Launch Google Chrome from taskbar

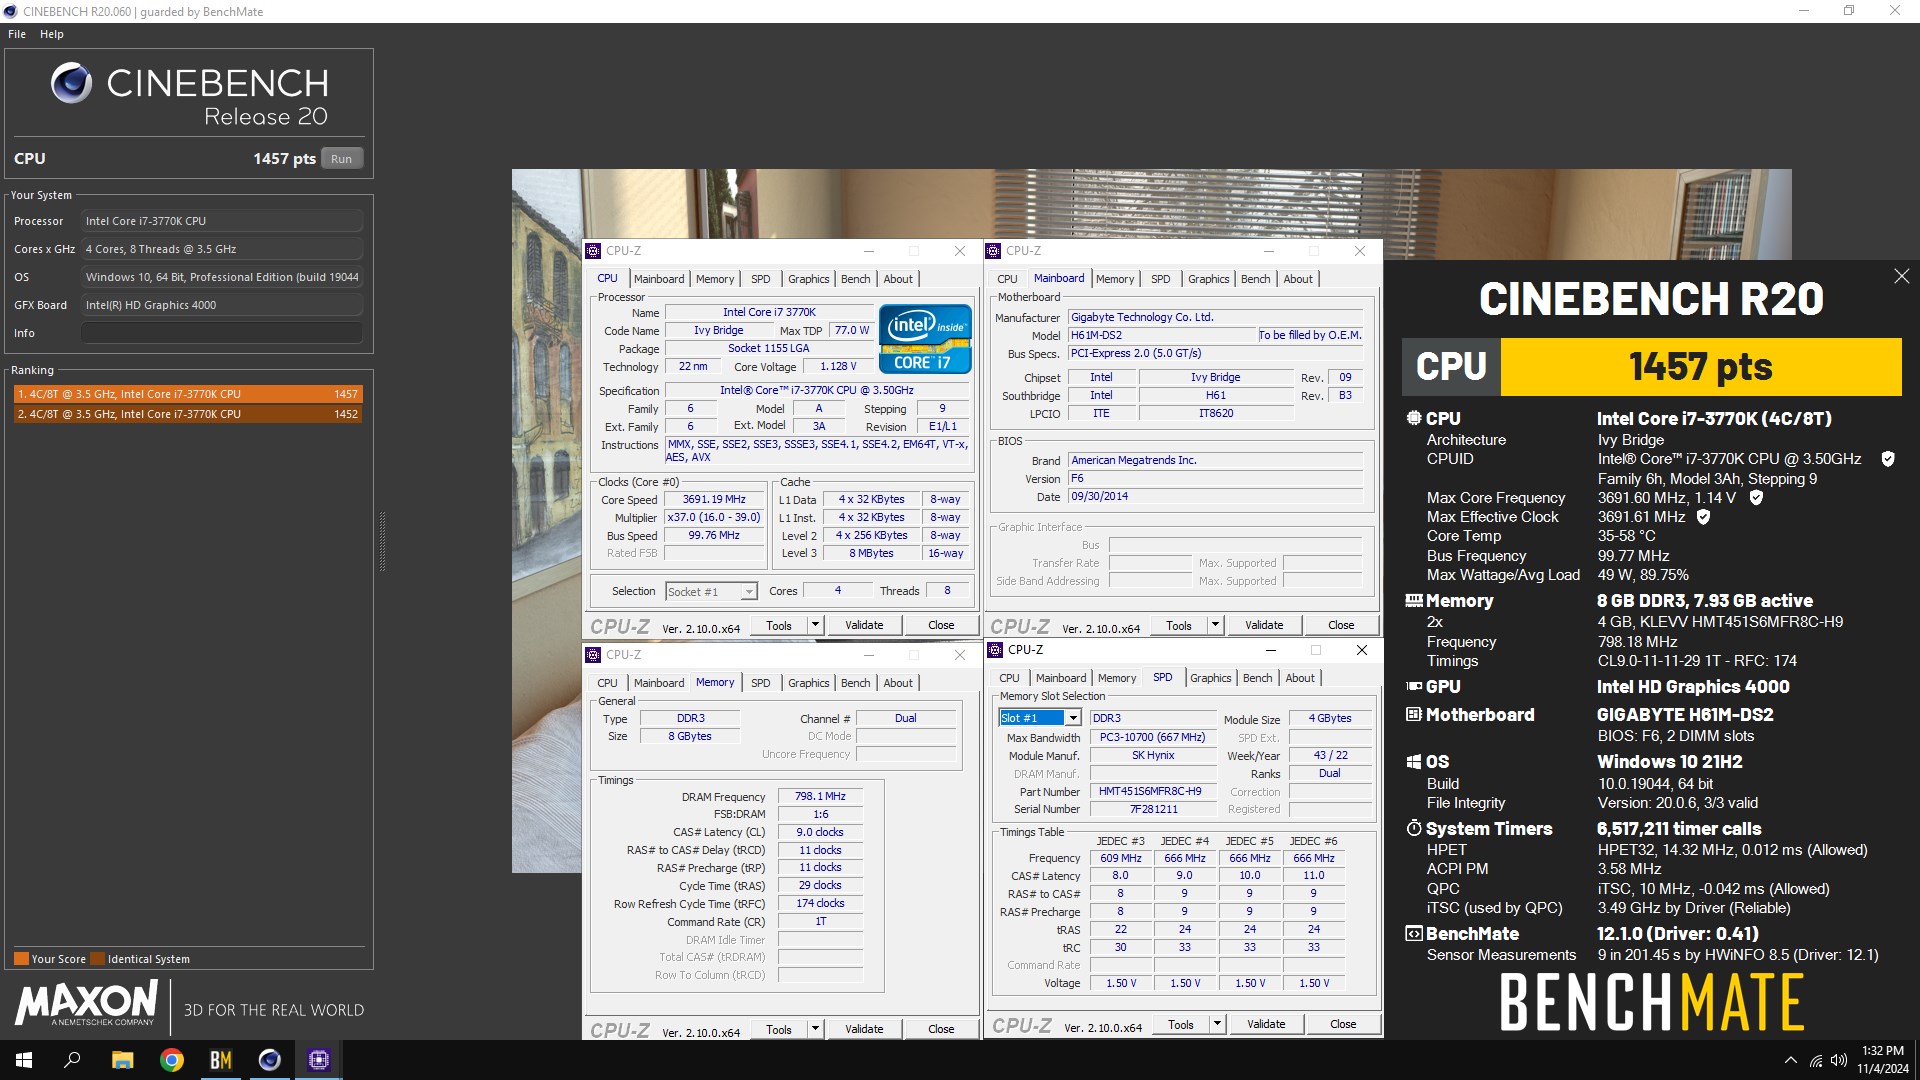pos(172,1060)
